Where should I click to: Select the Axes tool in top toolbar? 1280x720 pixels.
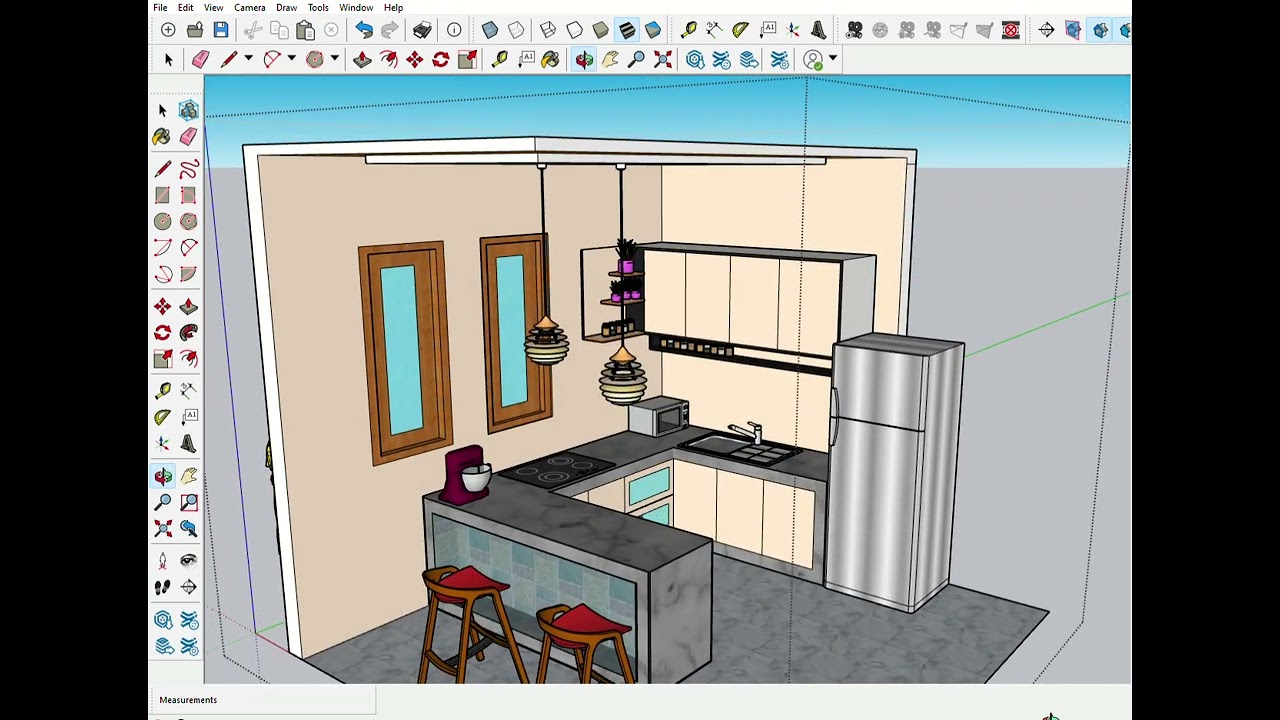pos(793,30)
